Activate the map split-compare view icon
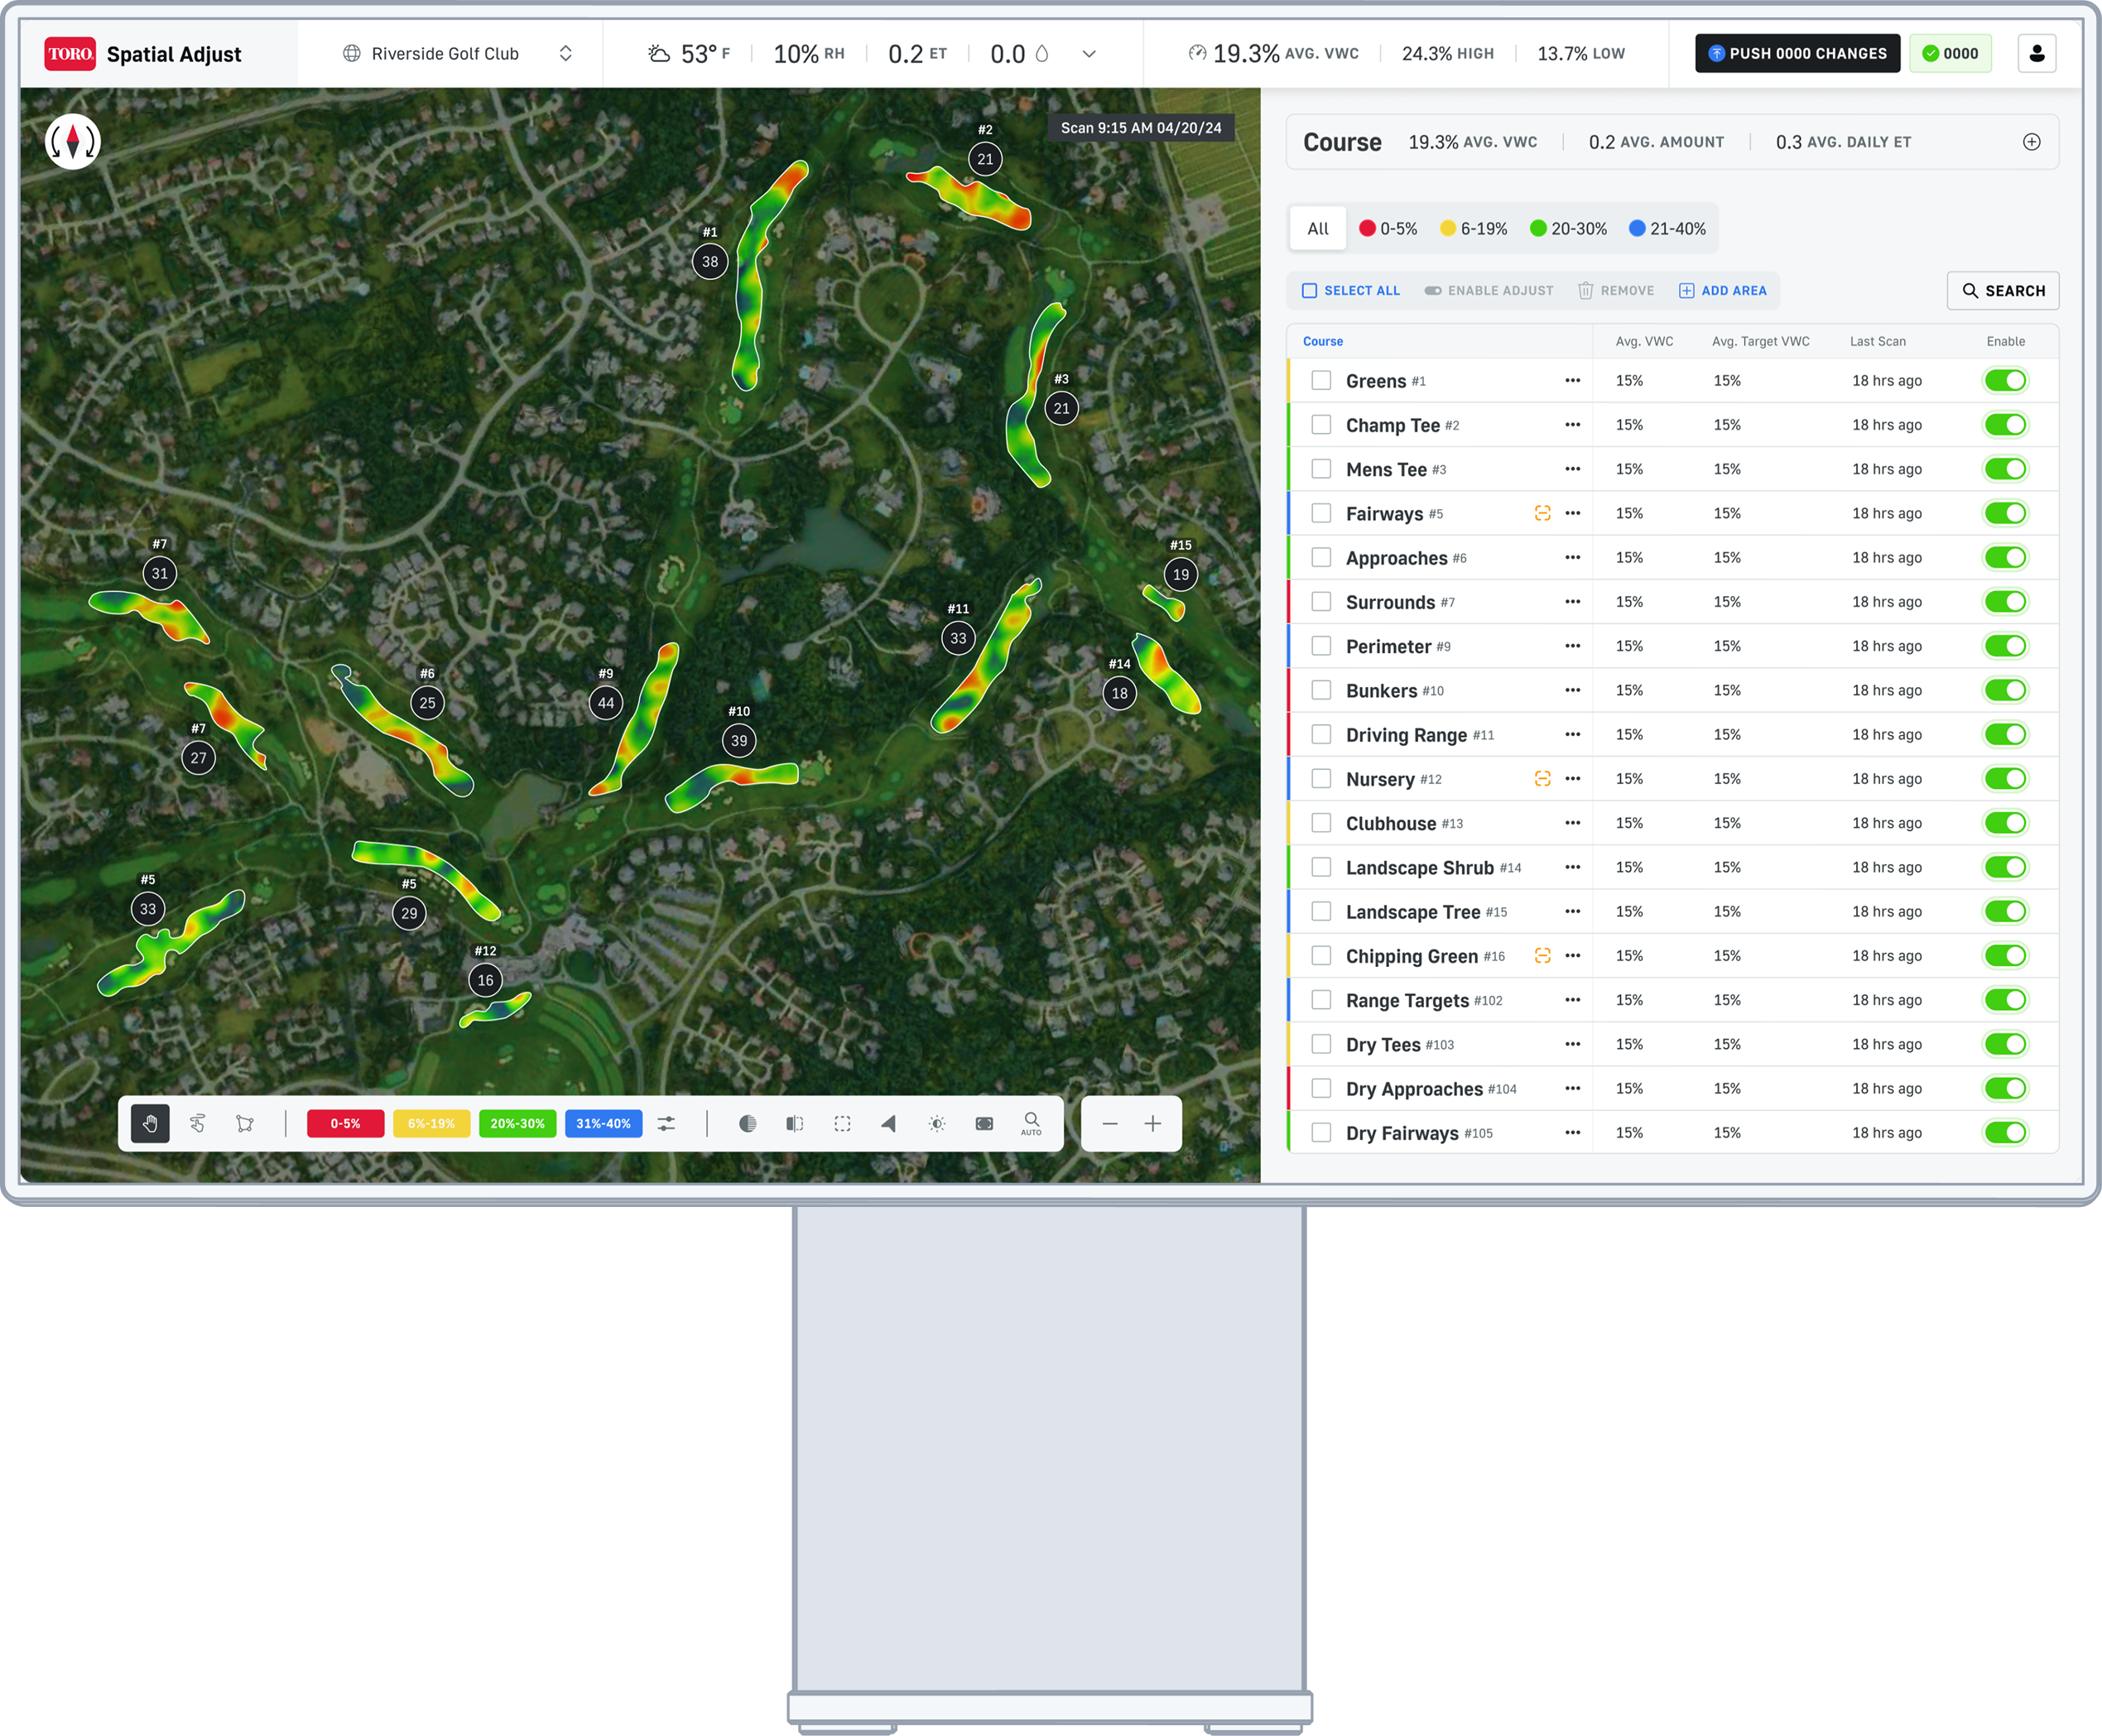The width and height of the screenshot is (2102, 1736). (x=793, y=1124)
